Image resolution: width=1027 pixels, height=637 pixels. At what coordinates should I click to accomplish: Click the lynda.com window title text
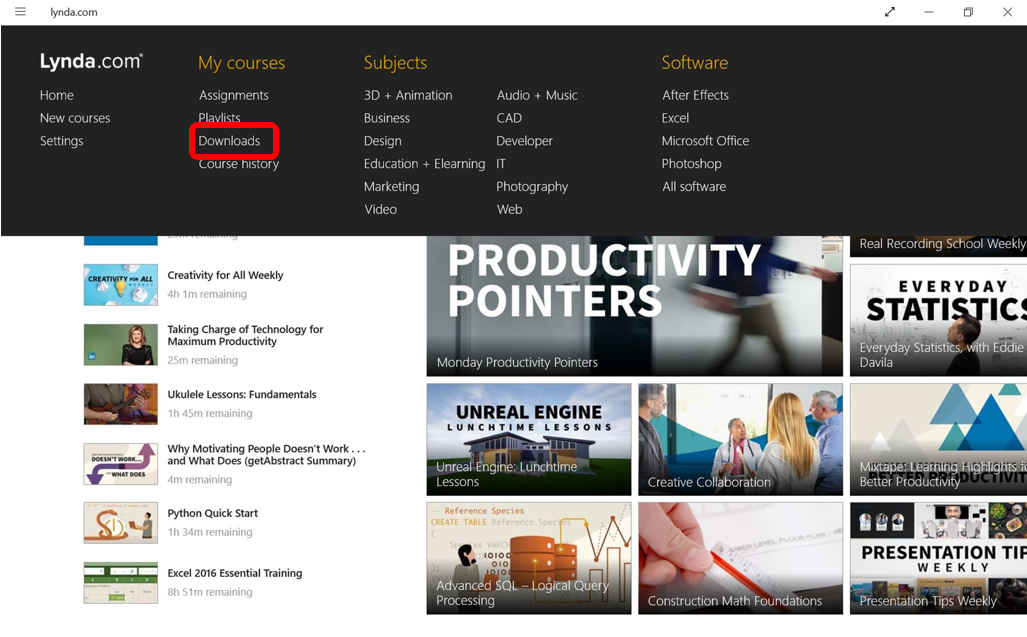74,12
